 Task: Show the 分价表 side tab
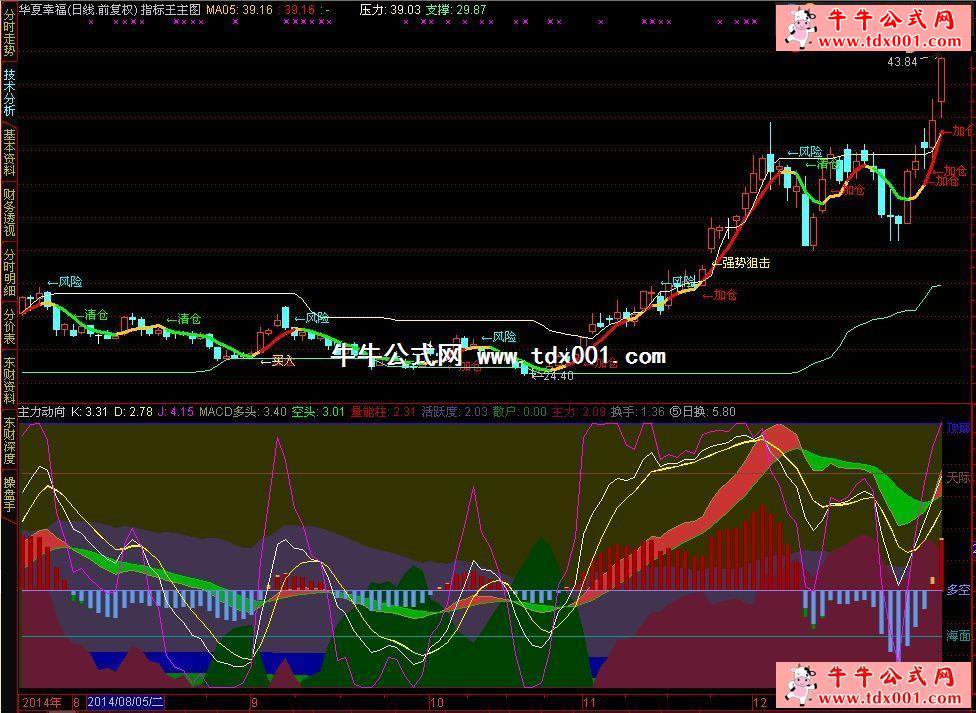coord(9,326)
